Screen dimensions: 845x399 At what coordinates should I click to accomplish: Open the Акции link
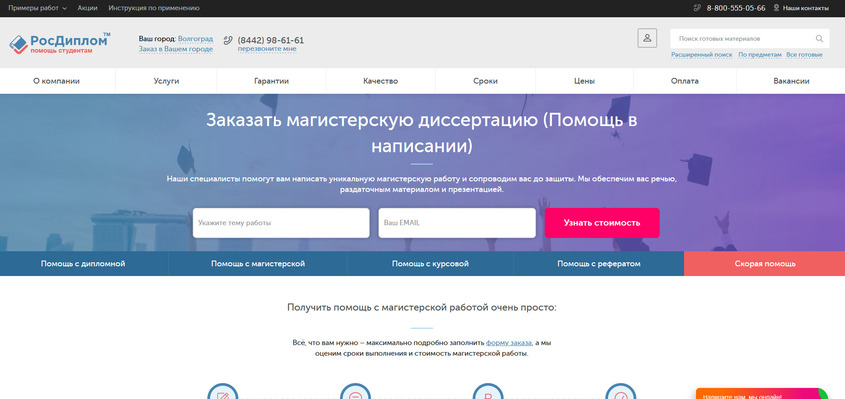tap(87, 8)
